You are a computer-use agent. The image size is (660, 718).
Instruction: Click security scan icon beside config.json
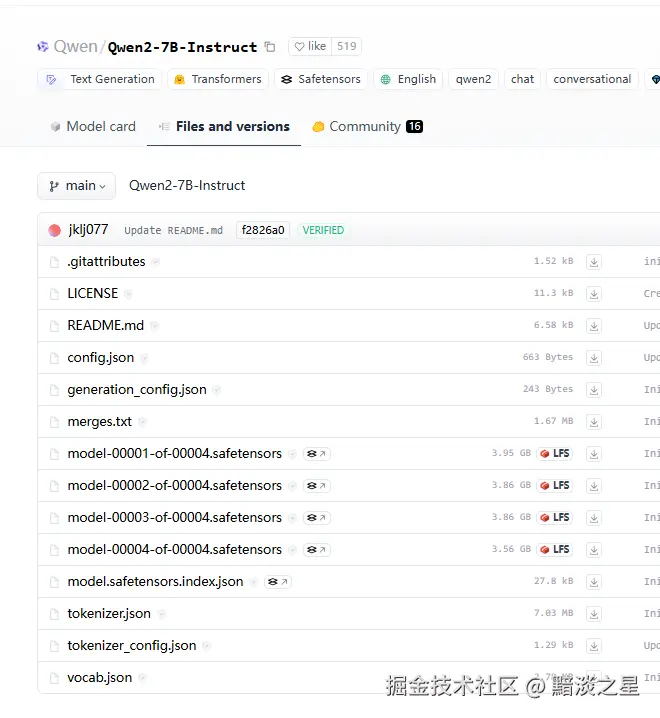pyautogui.click(x=144, y=358)
